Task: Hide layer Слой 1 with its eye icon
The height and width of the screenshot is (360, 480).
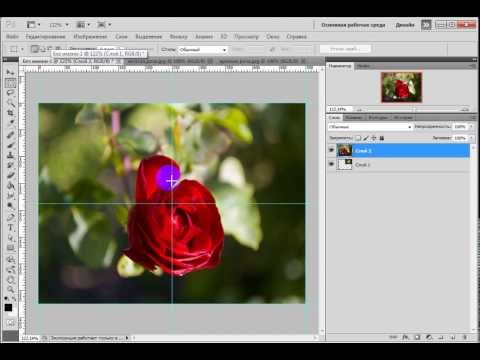Action: point(331,164)
